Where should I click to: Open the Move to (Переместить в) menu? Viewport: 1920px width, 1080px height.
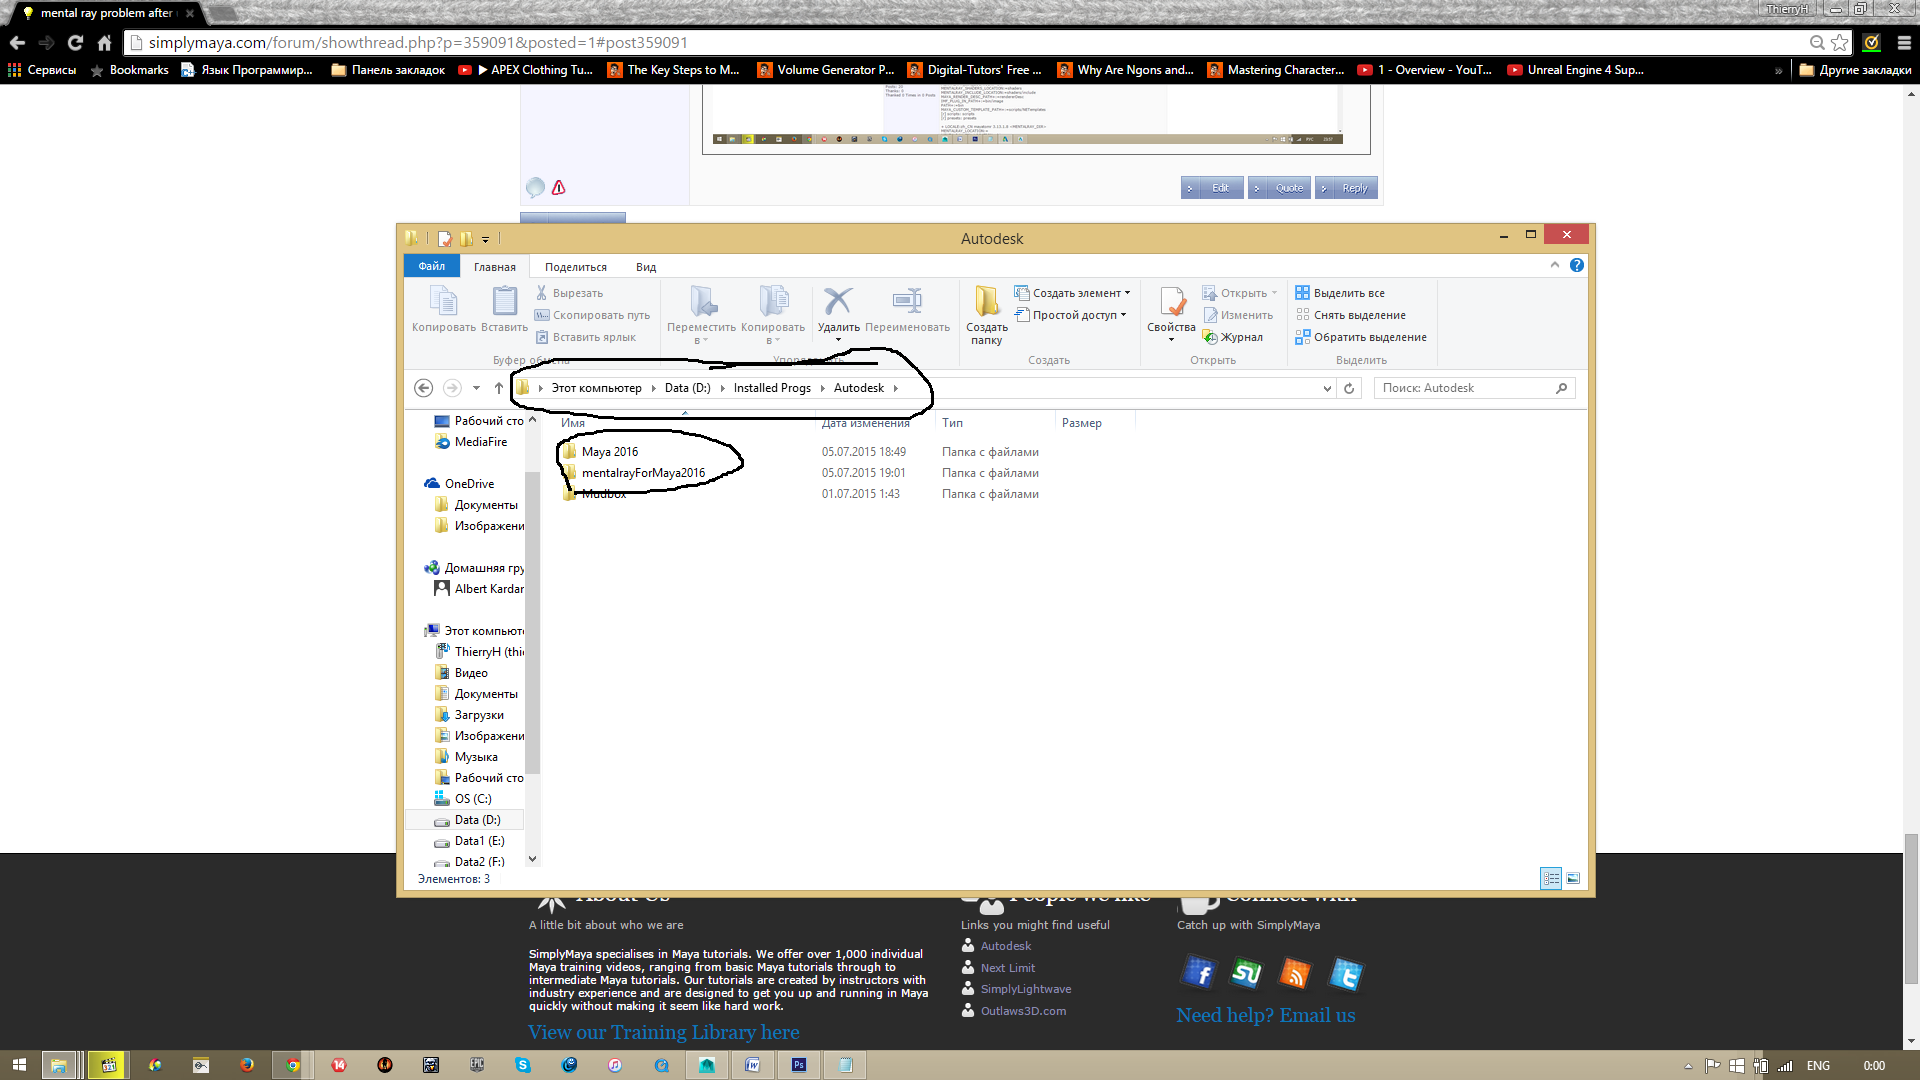tap(701, 314)
